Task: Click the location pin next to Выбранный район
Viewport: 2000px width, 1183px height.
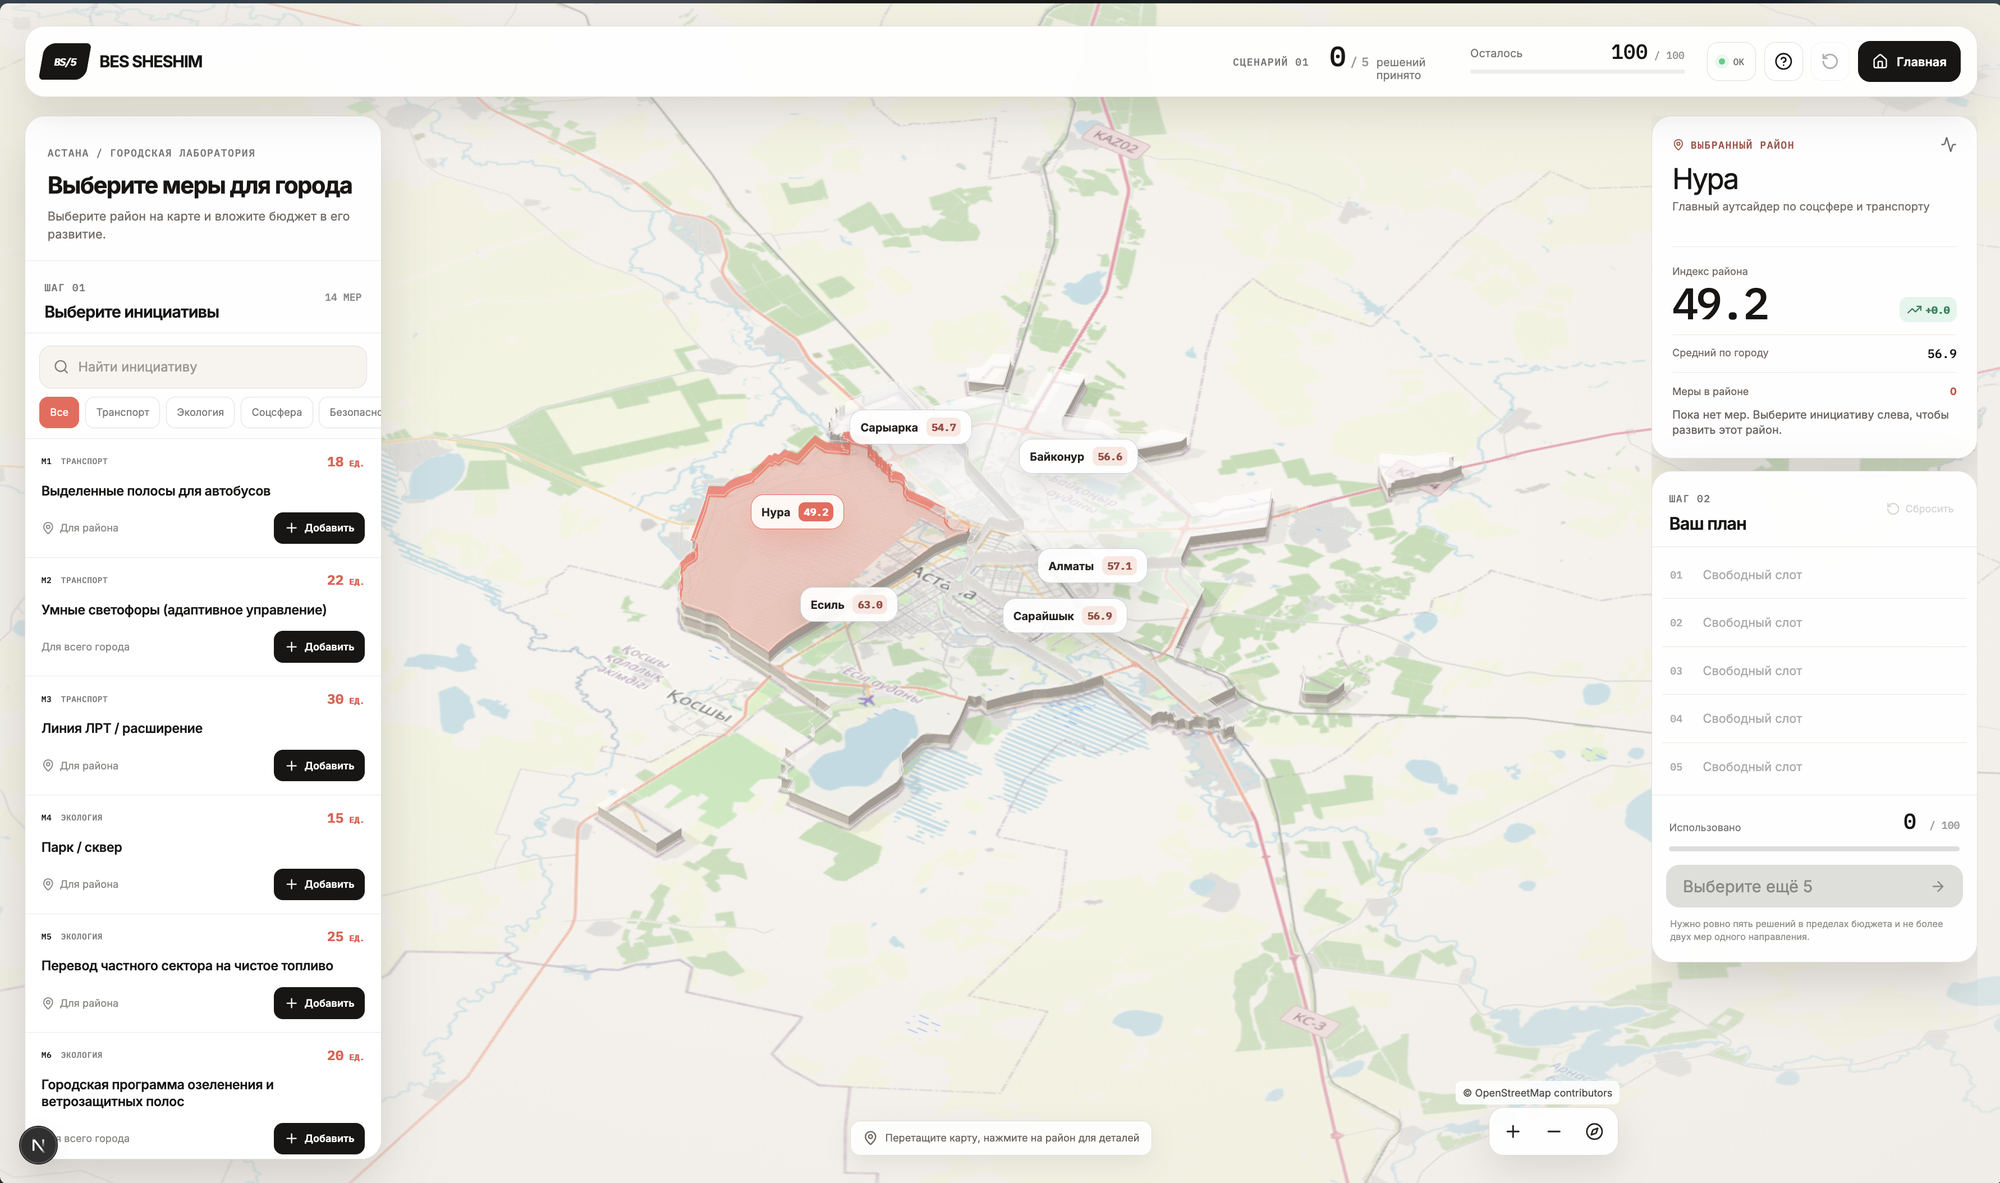Action: pos(1678,145)
